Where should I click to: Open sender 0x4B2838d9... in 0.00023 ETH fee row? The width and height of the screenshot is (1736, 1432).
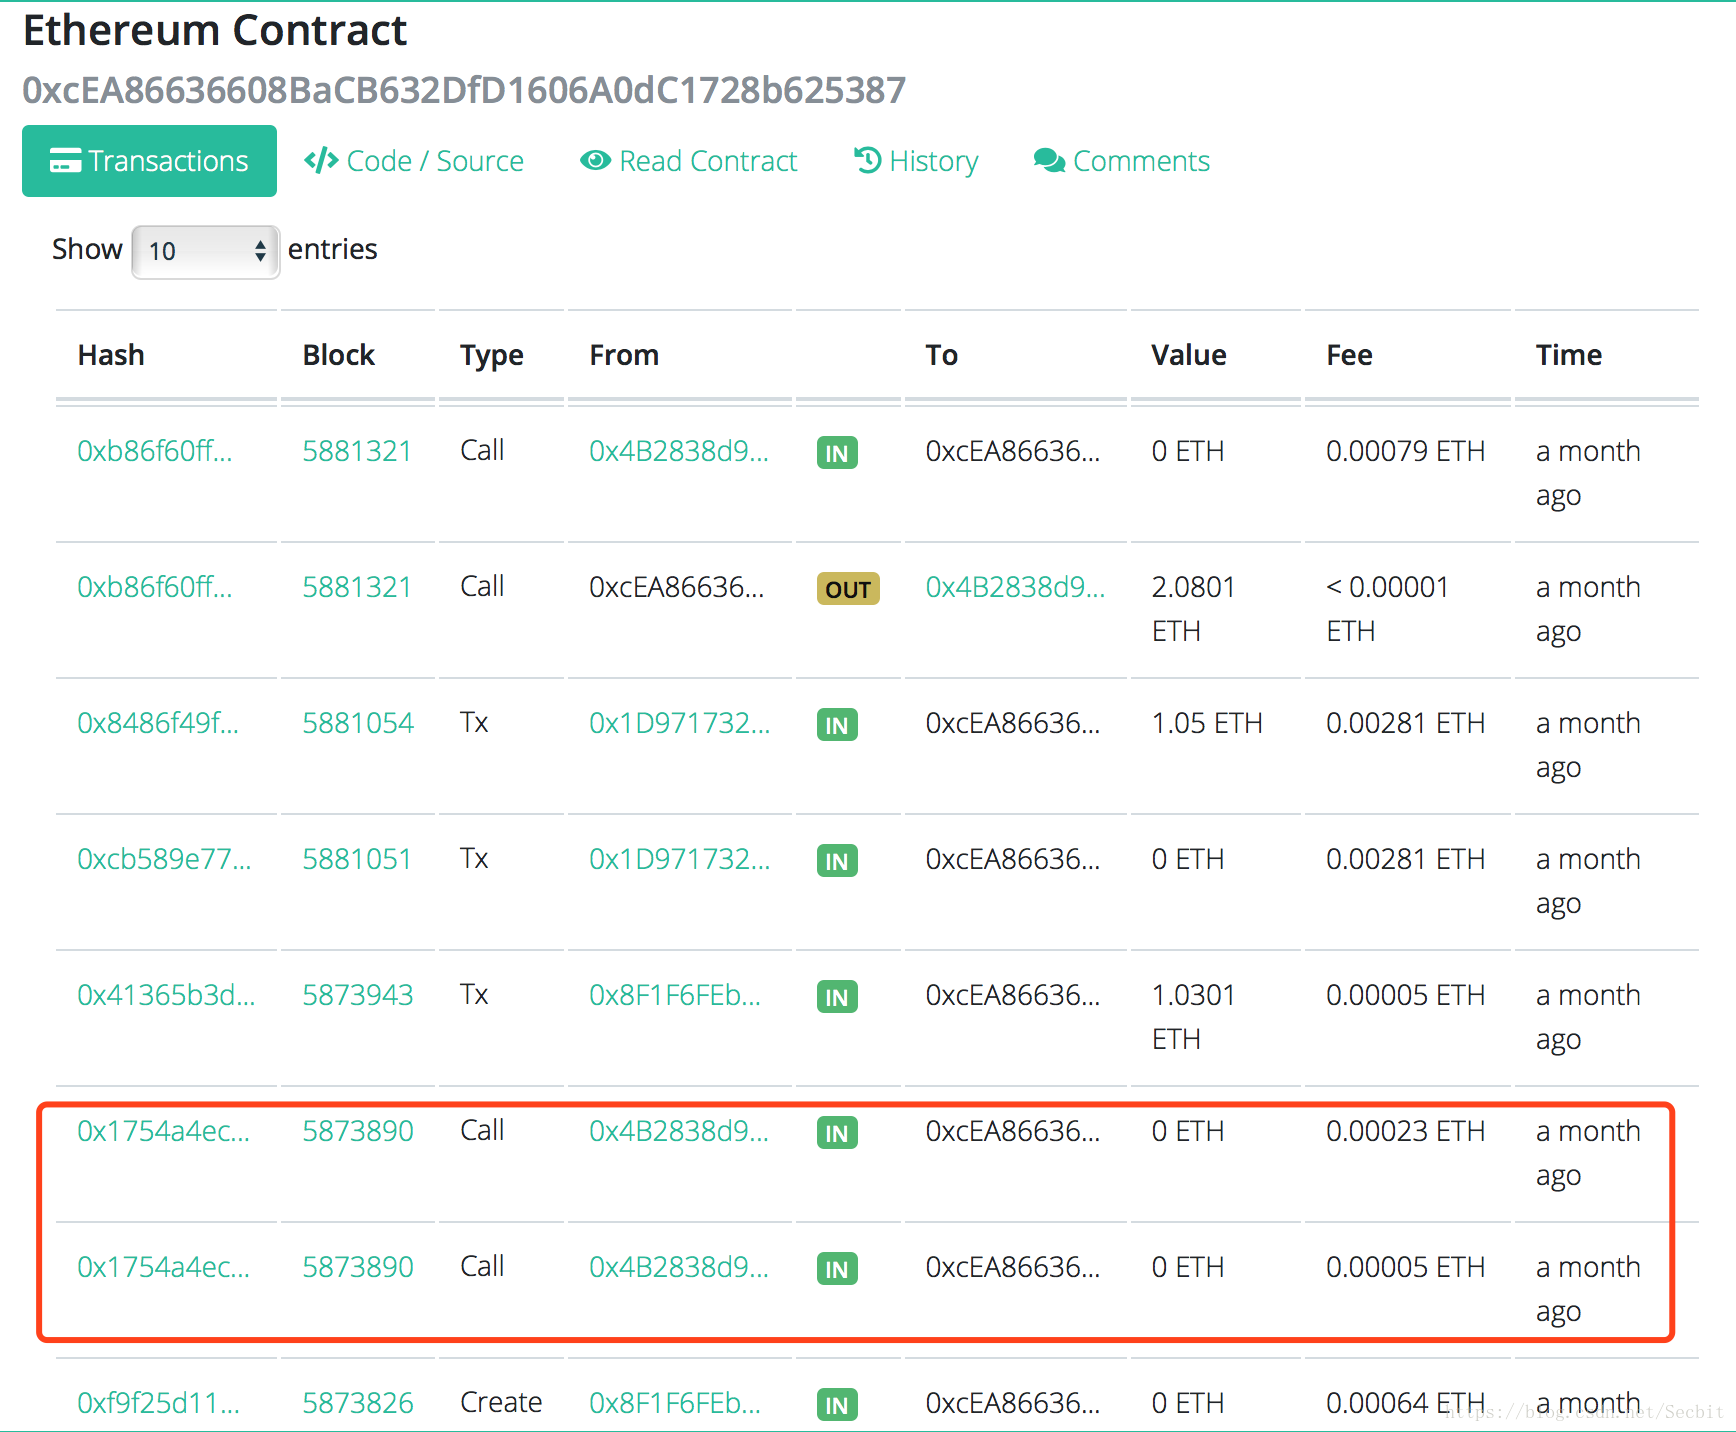click(679, 1131)
